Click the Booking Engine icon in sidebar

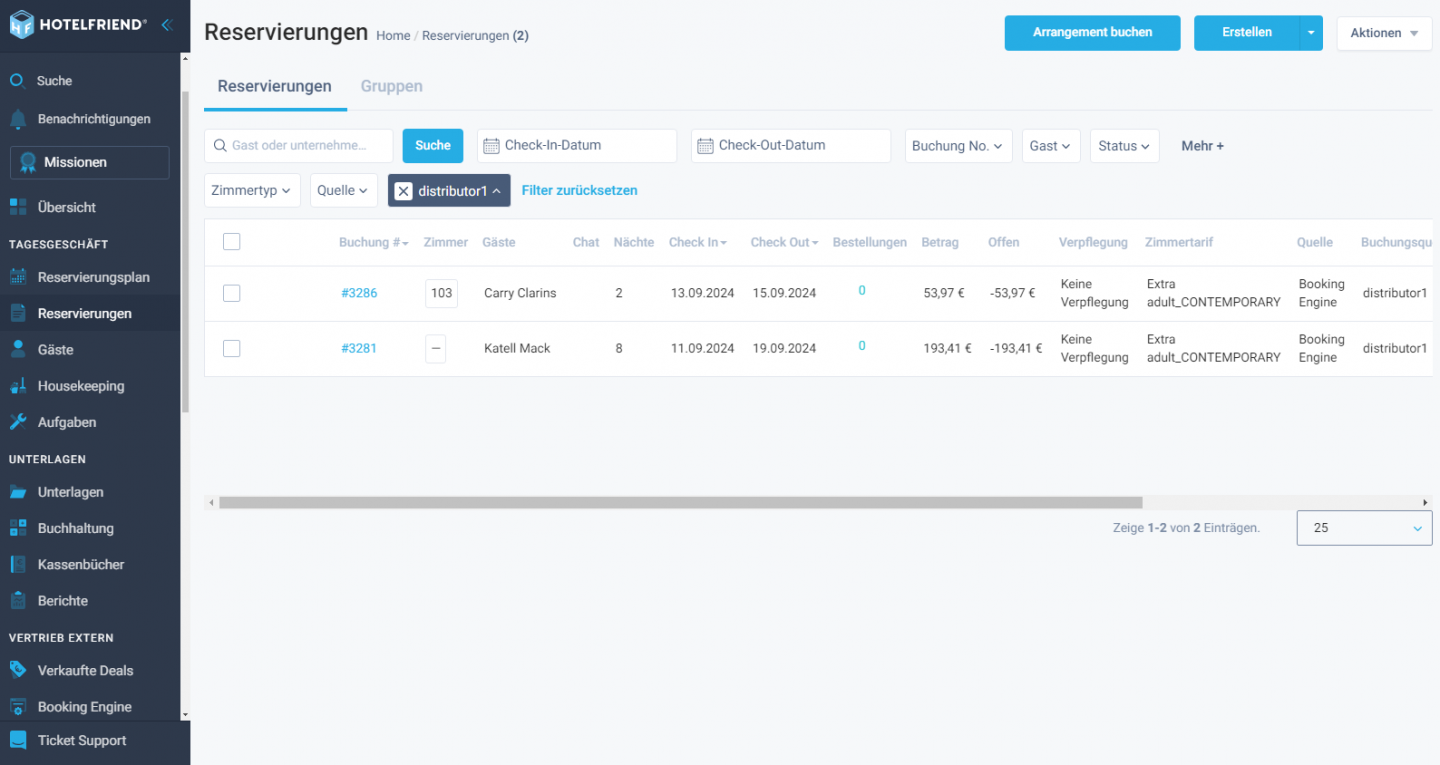point(18,706)
